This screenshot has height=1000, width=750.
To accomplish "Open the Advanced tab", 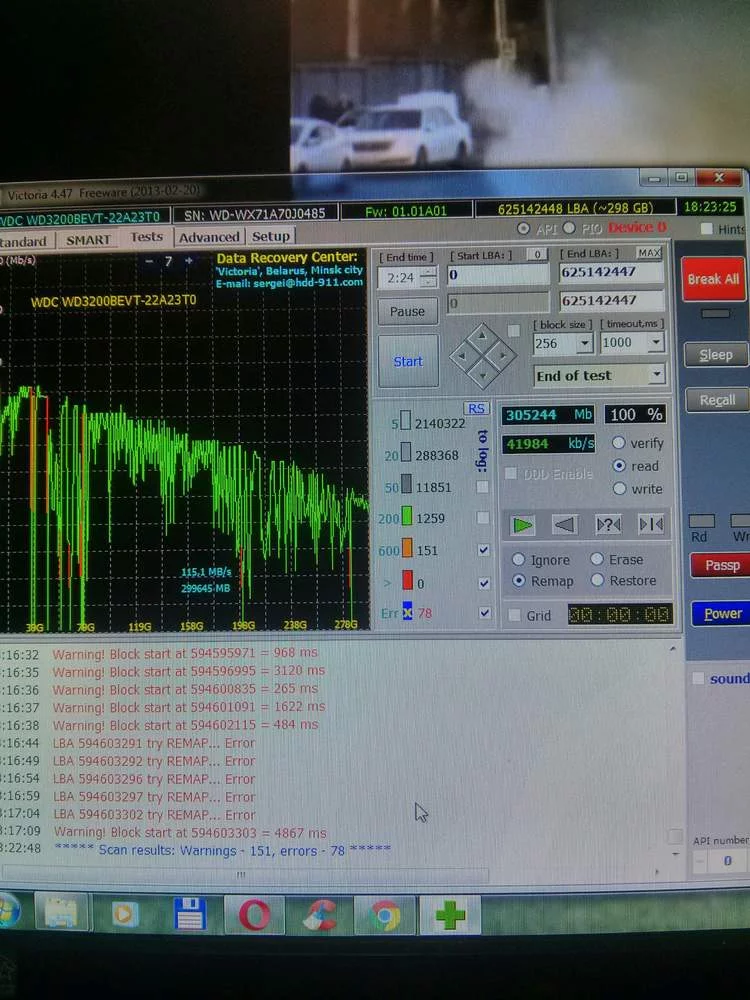I will tap(209, 237).
